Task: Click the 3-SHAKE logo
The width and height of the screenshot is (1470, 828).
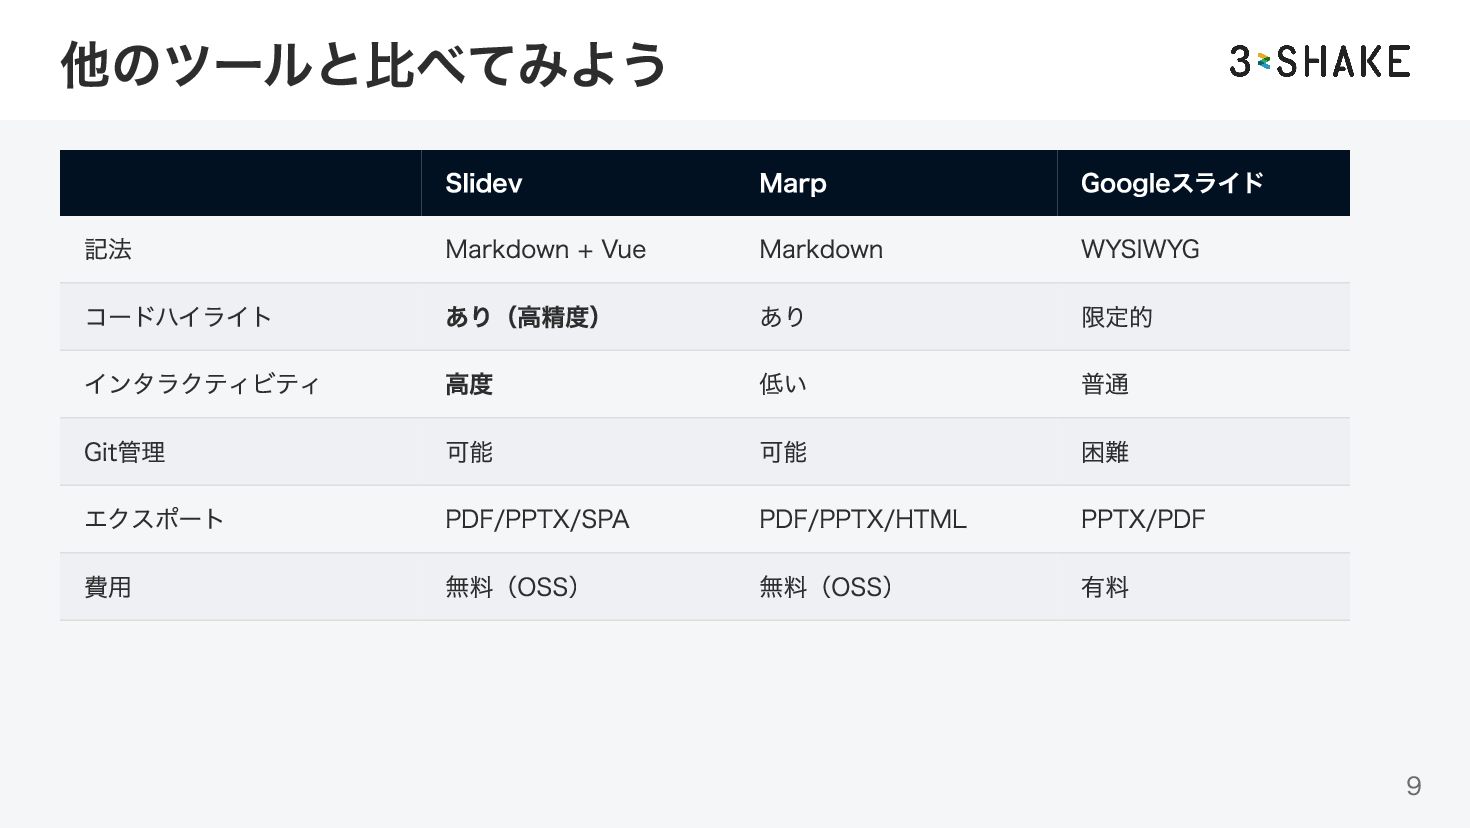Action: (x=1320, y=61)
